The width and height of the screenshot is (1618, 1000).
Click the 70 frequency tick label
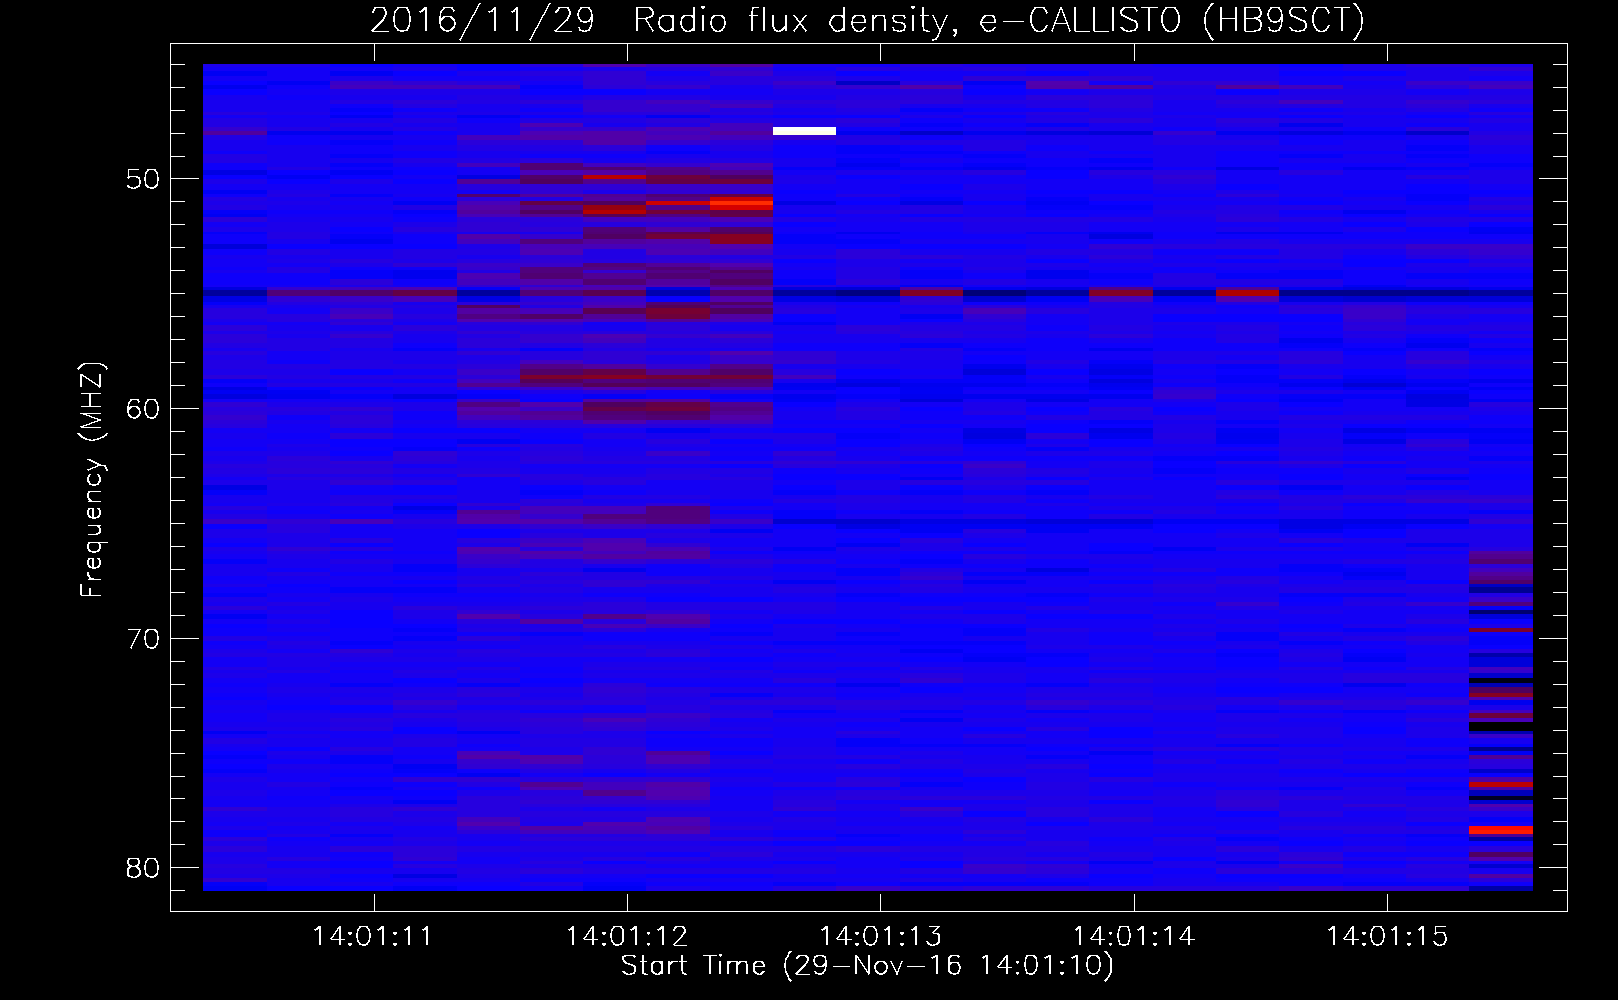click(143, 639)
